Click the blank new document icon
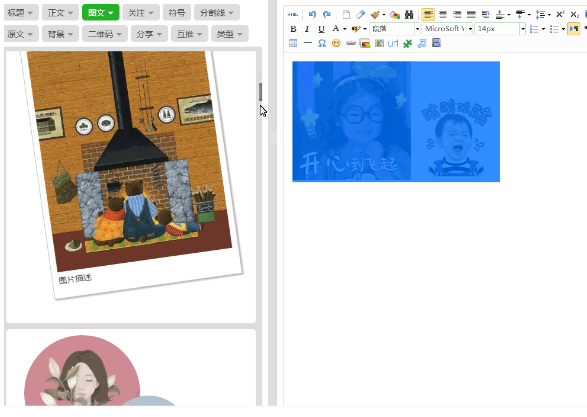Screen dimensions: 587x417 (346, 15)
